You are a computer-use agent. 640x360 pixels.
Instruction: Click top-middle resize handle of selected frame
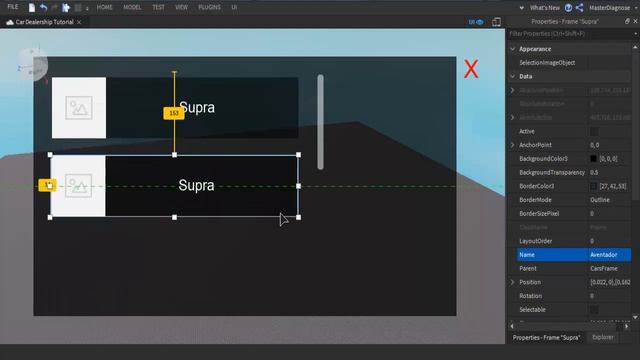click(x=174, y=155)
